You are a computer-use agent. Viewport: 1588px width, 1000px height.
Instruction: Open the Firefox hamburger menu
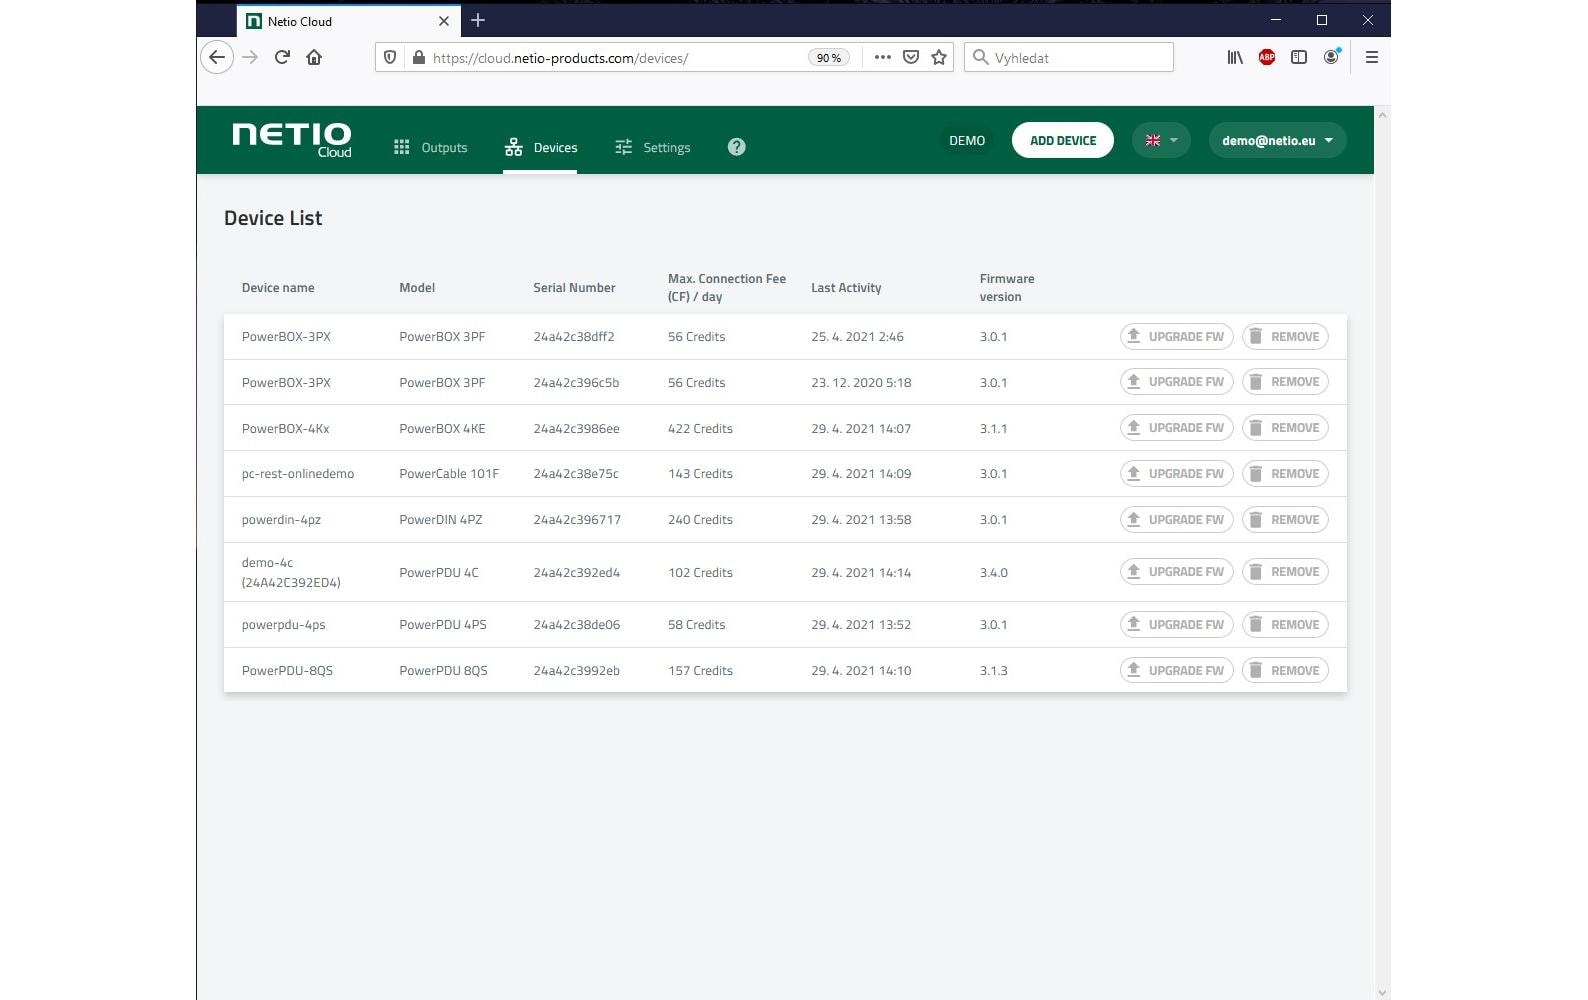pyautogui.click(x=1372, y=57)
